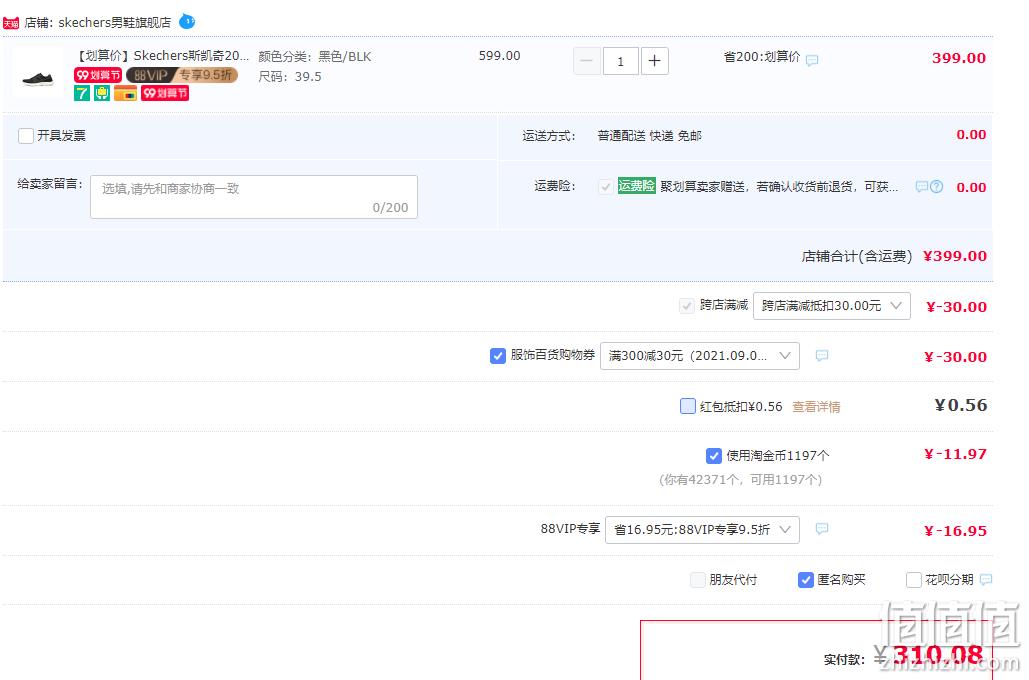This screenshot has height=680, width=1029.
Task: Click the 淘金币 deduction amount ¥-11.97
Action: tap(955, 454)
